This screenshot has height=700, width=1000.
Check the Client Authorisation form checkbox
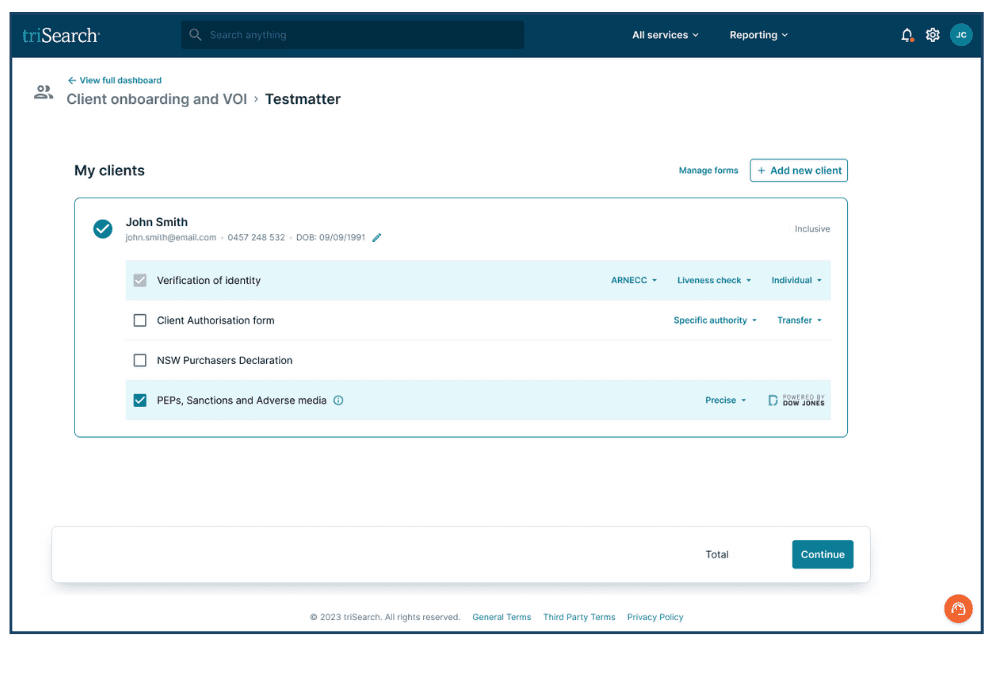(x=140, y=320)
